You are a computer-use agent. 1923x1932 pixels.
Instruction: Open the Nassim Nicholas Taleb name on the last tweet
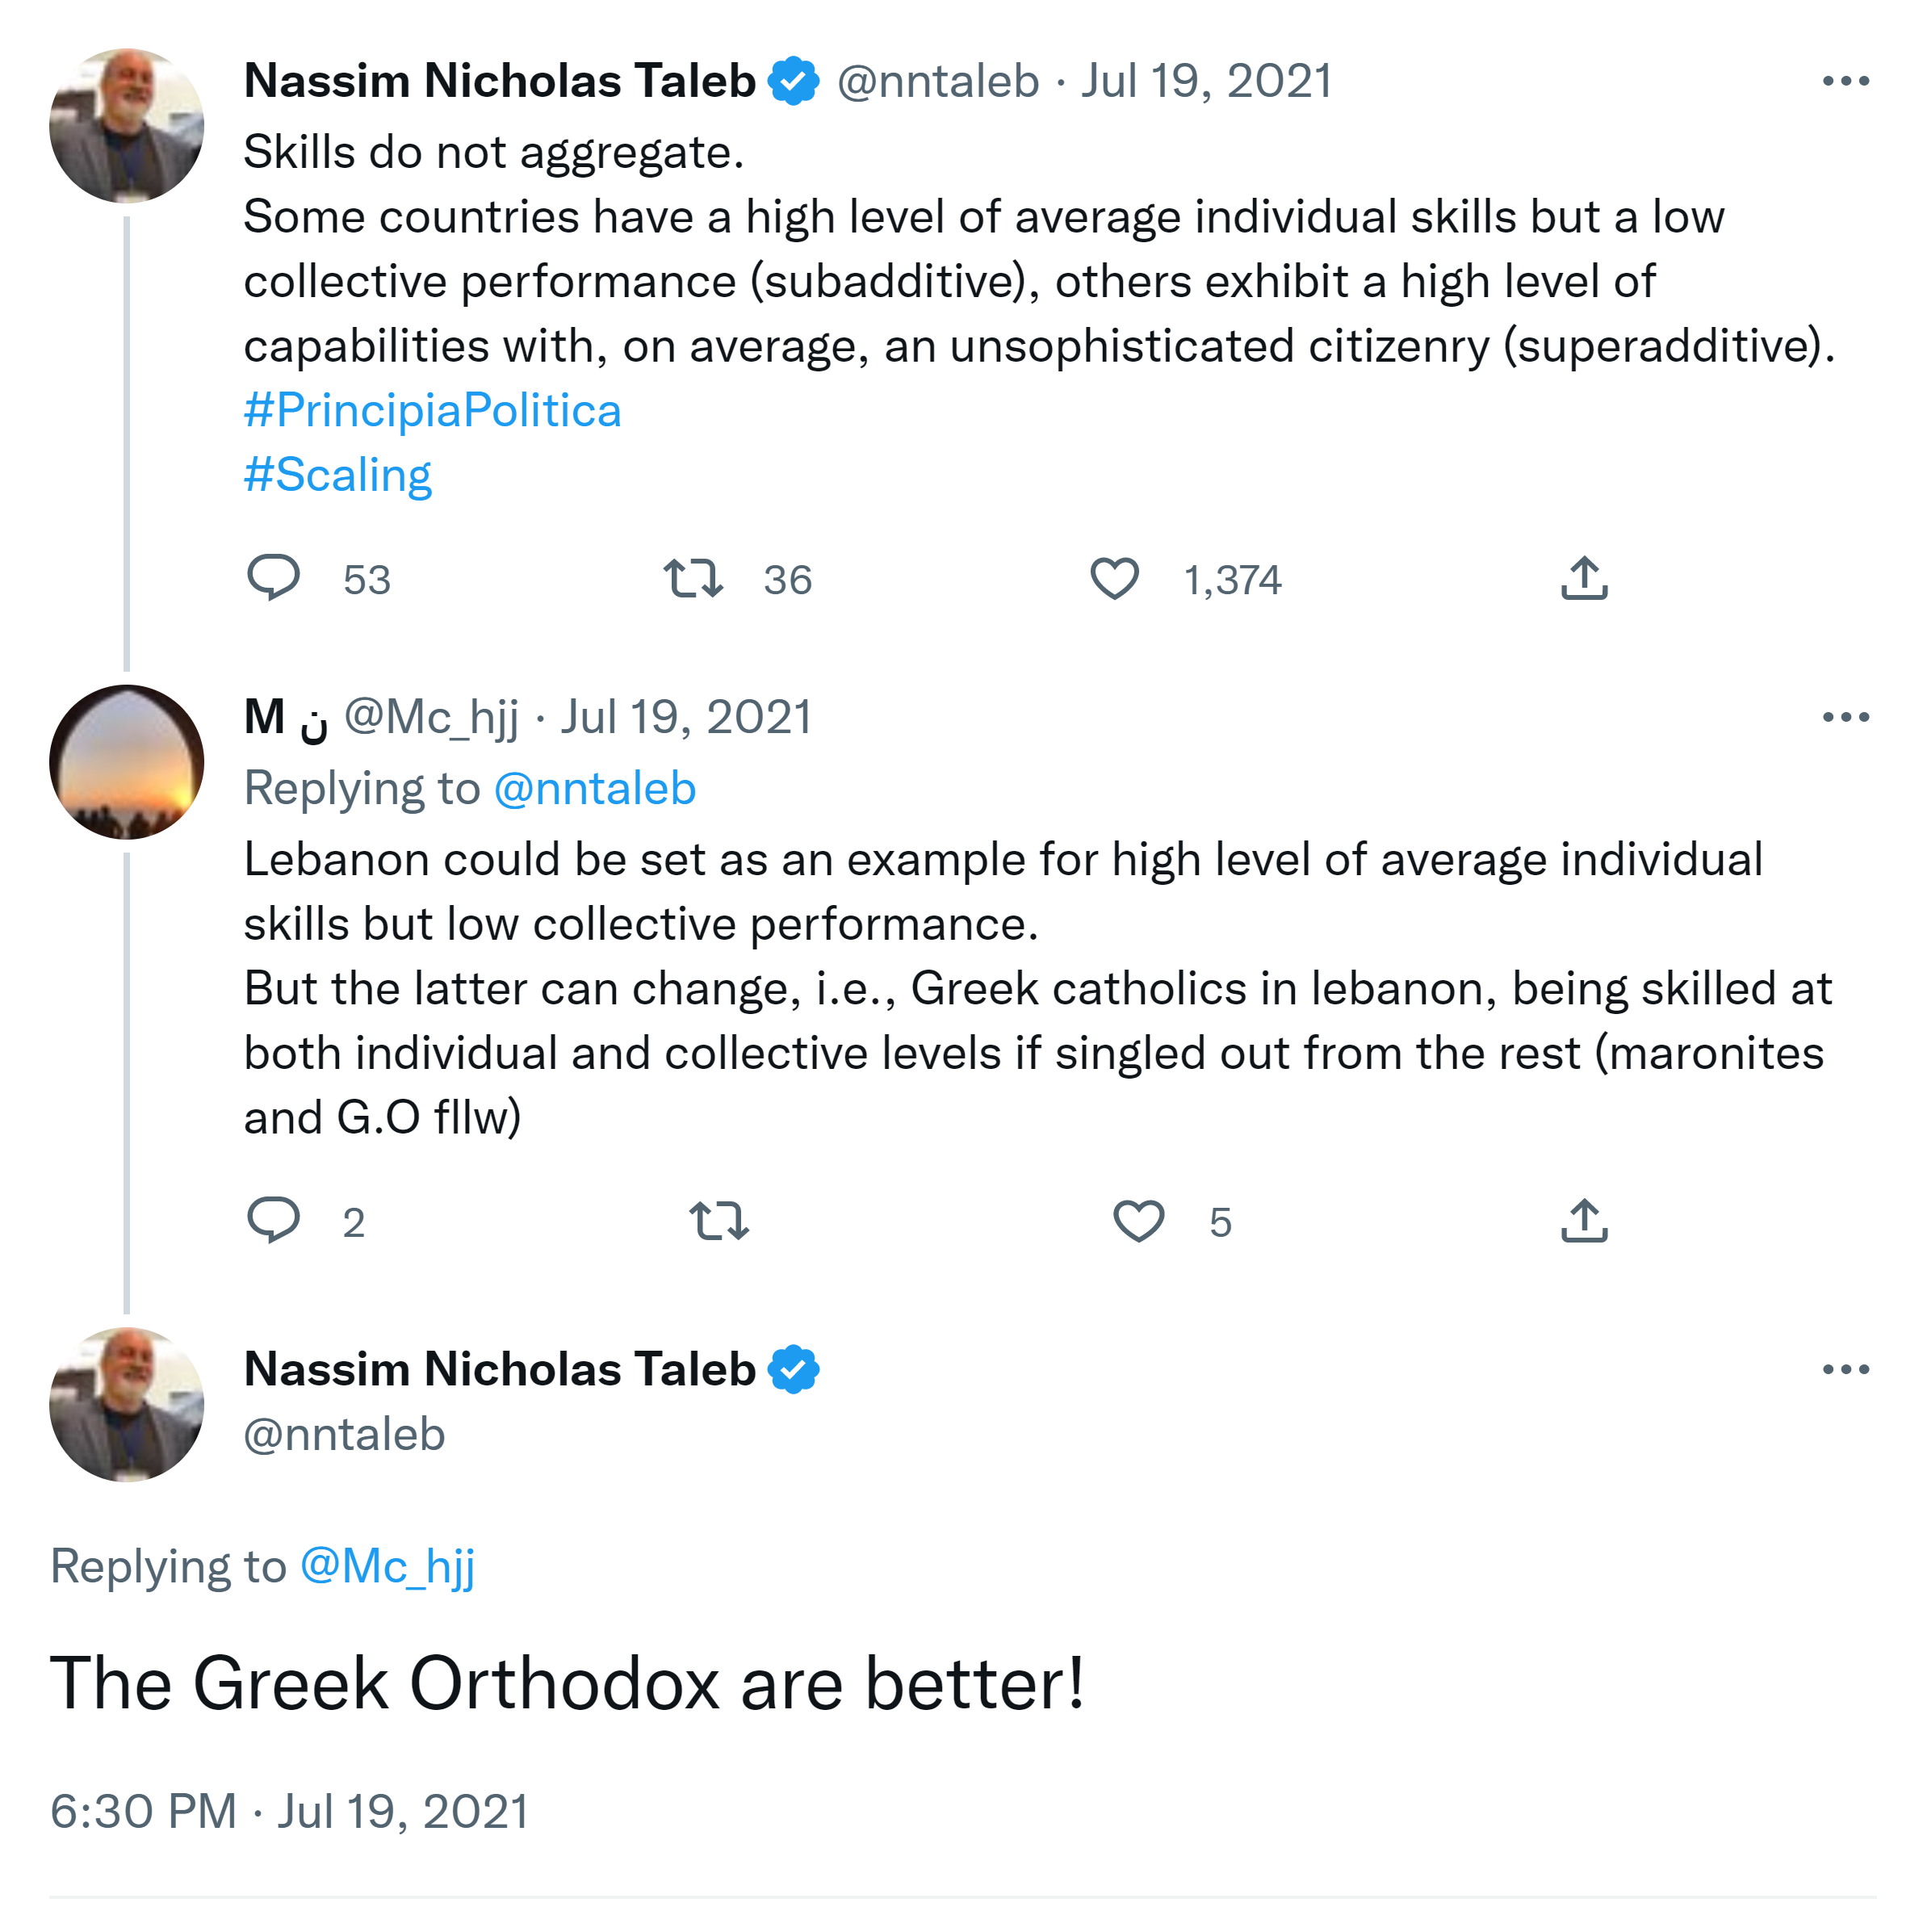500,1369
